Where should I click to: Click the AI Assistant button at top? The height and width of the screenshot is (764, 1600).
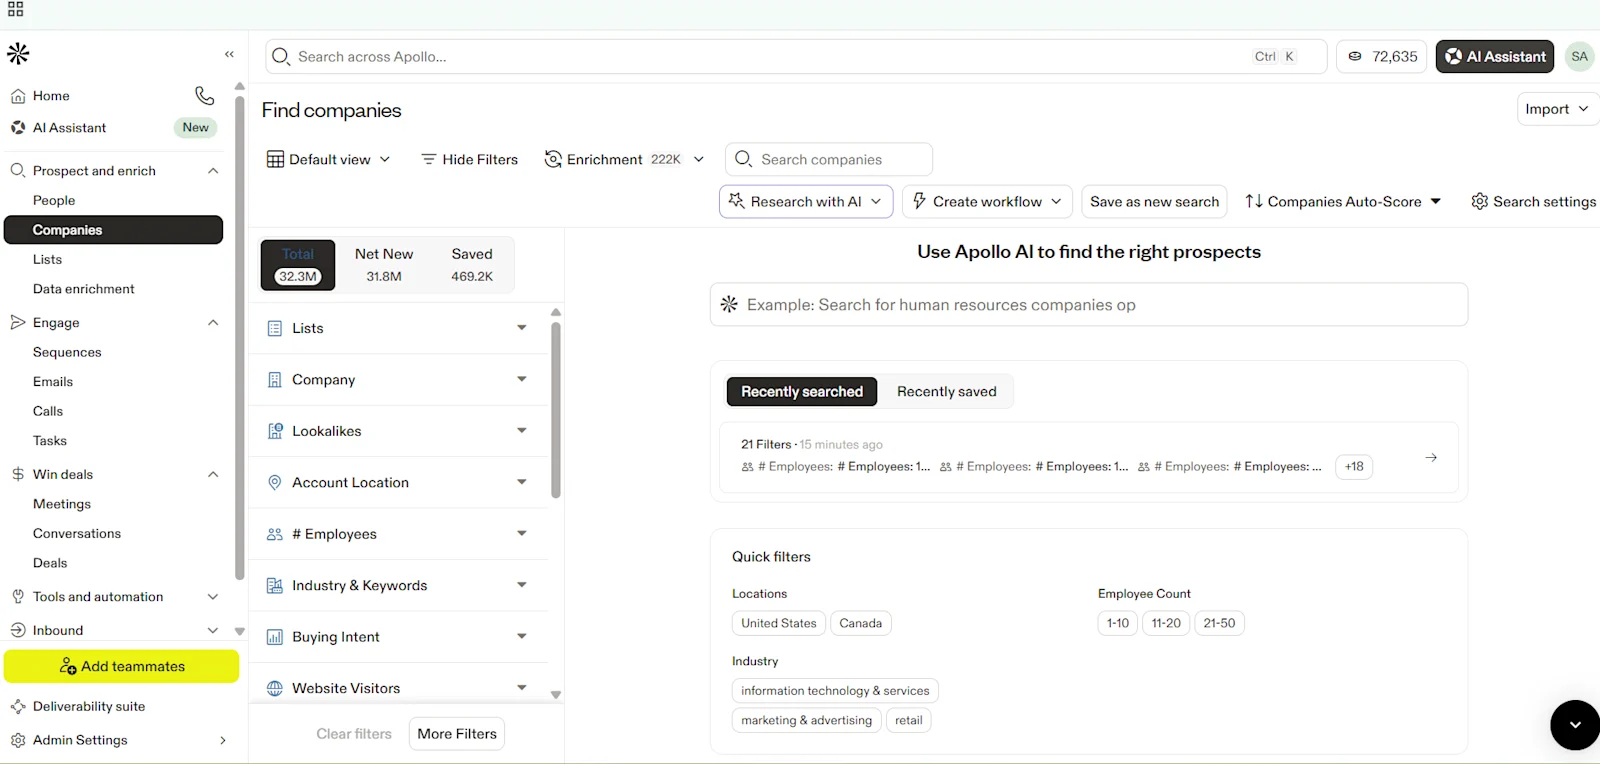click(x=1495, y=57)
